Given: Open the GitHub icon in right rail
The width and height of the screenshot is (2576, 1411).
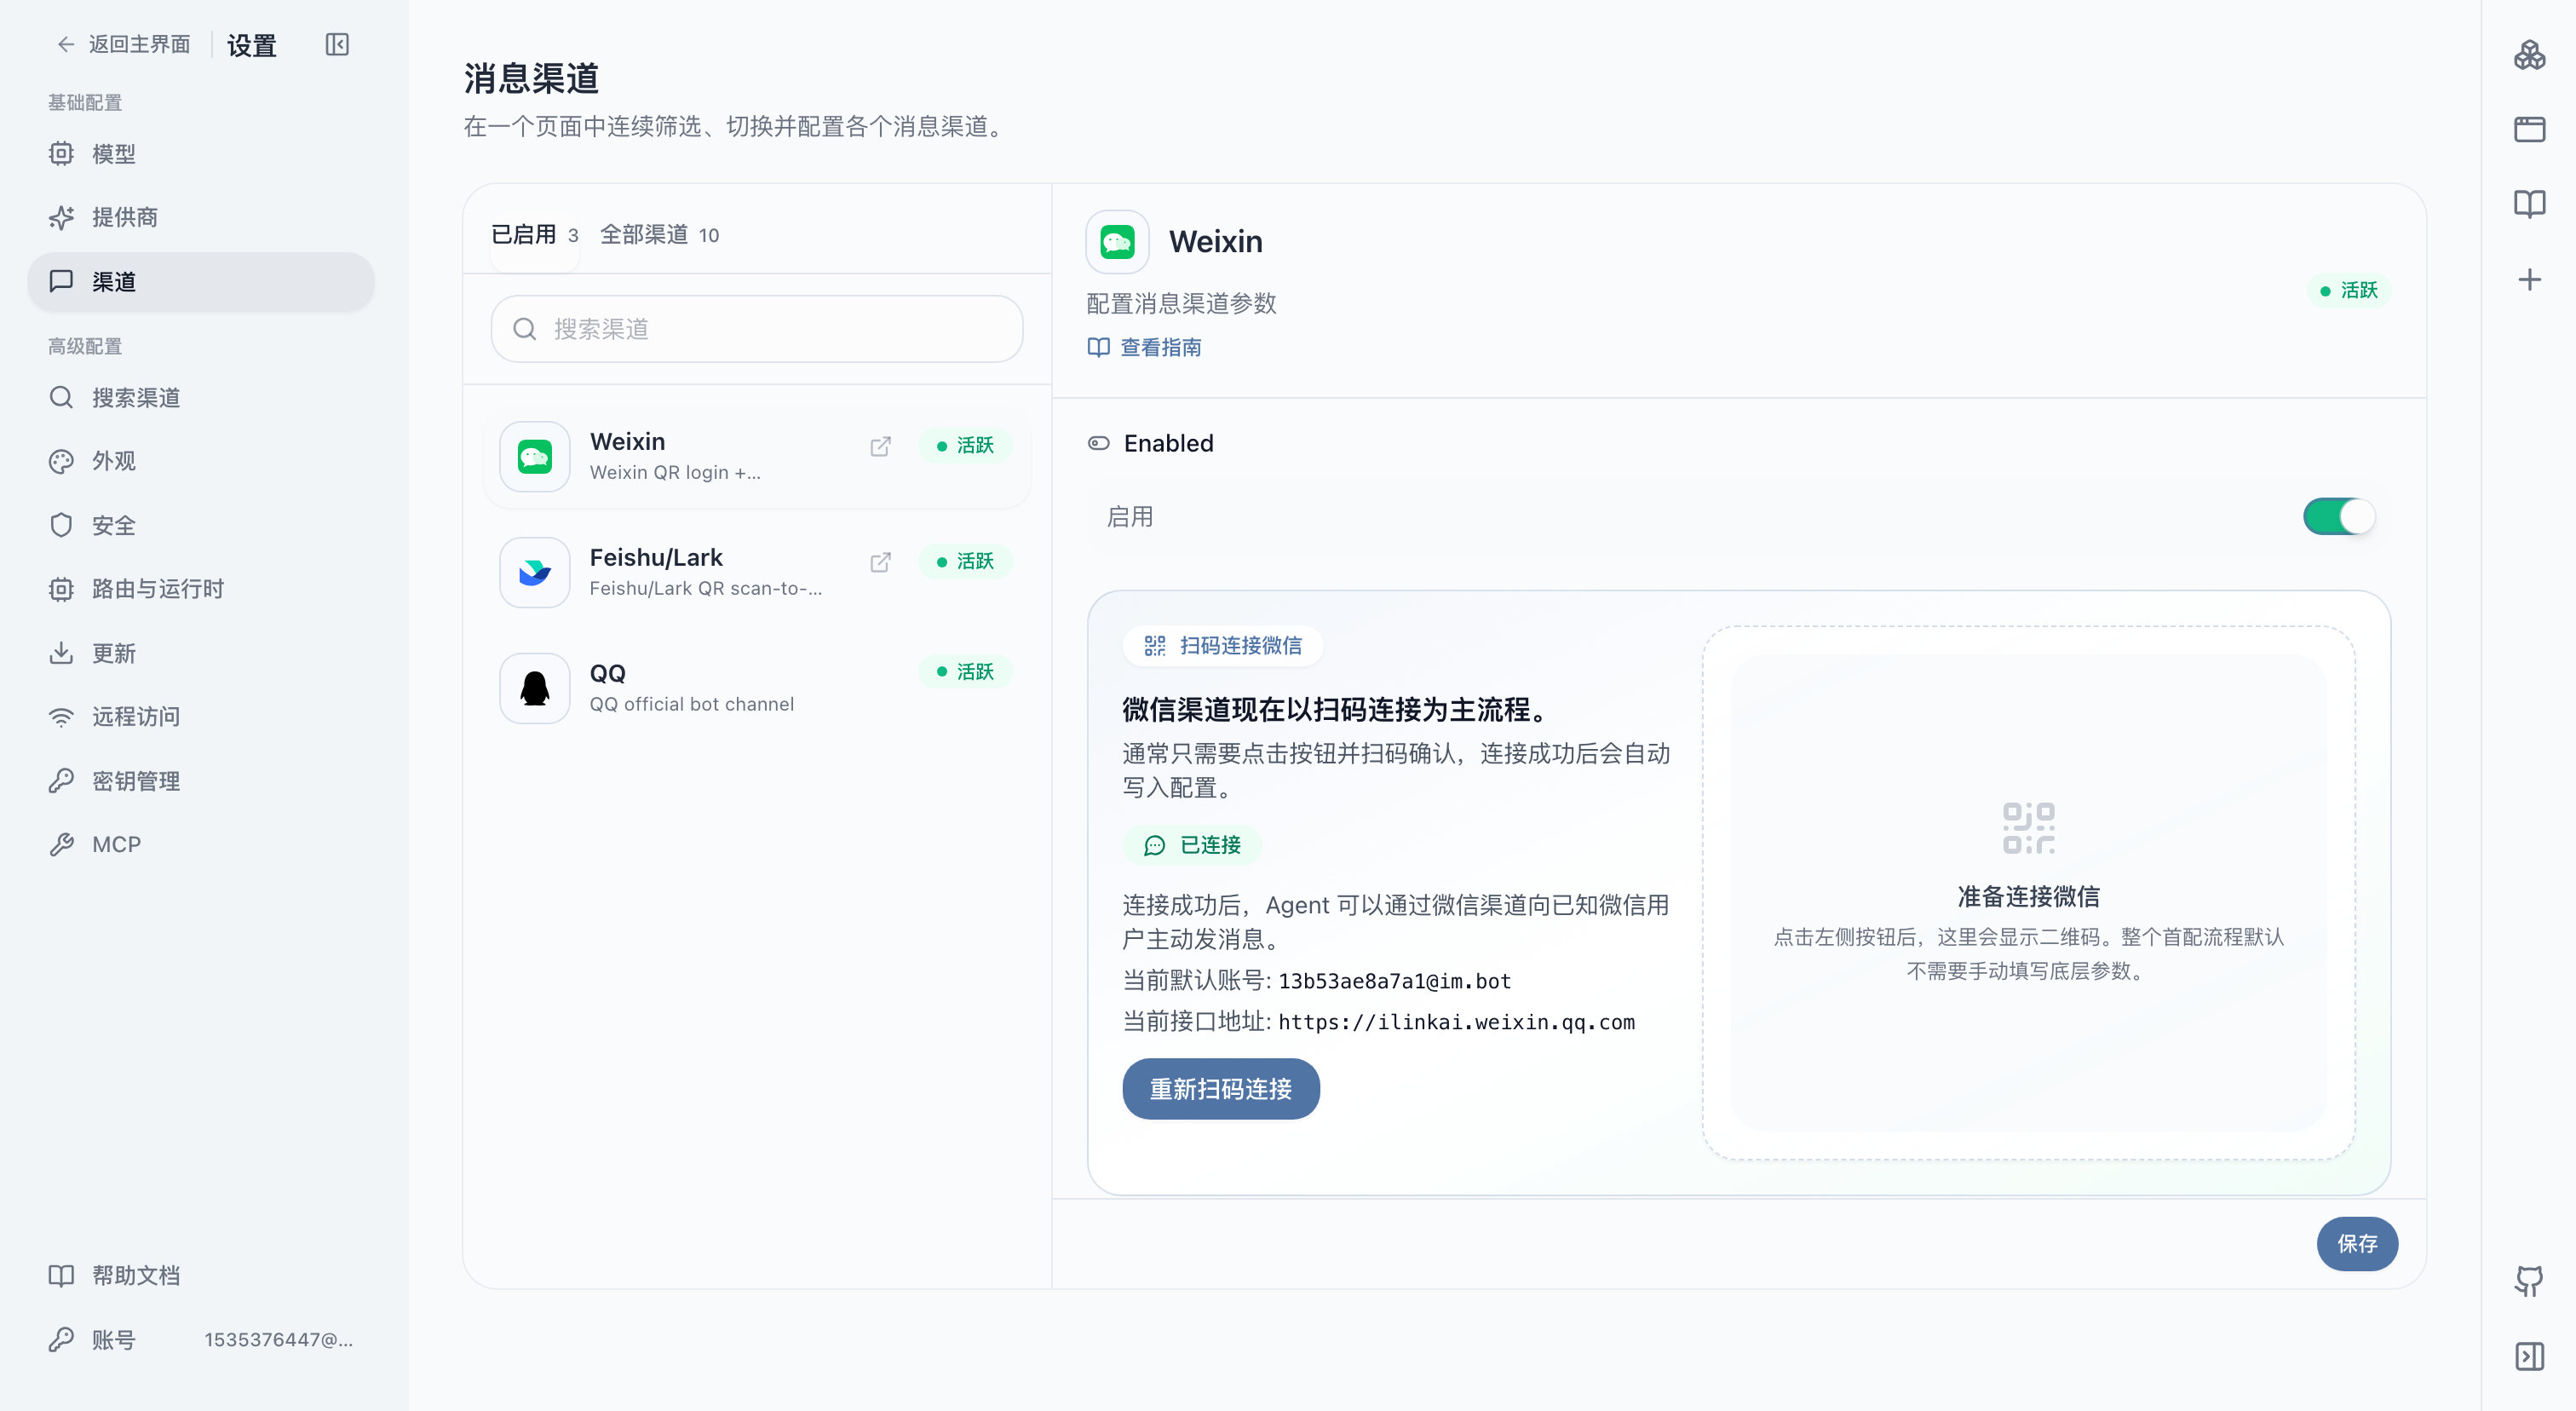Looking at the screenshot, I should 2529,1281.
